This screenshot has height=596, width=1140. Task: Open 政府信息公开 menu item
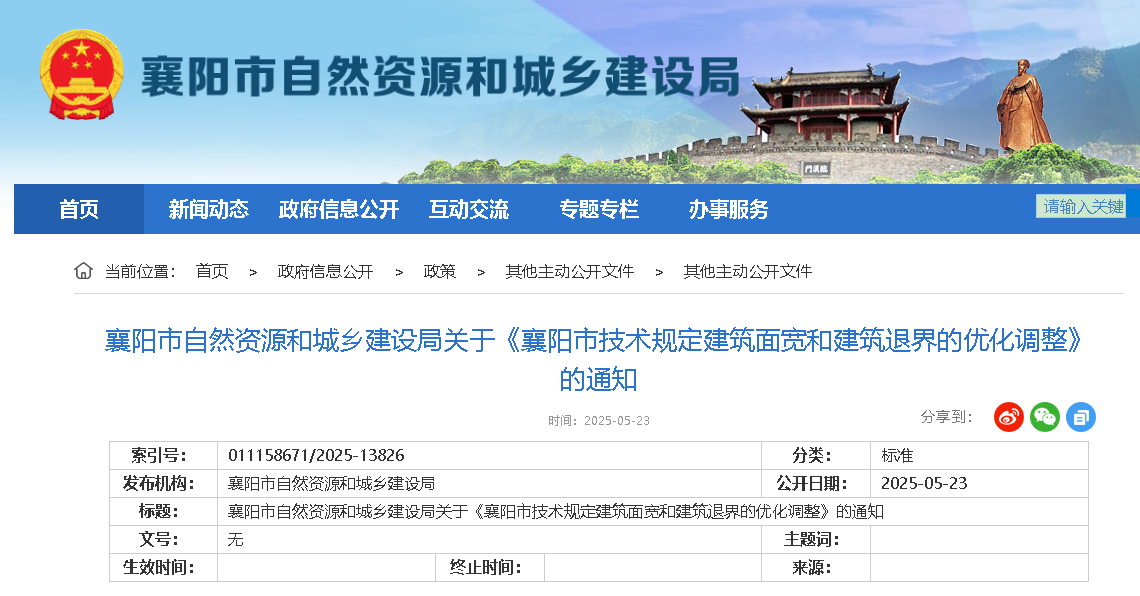coord(339,209)
